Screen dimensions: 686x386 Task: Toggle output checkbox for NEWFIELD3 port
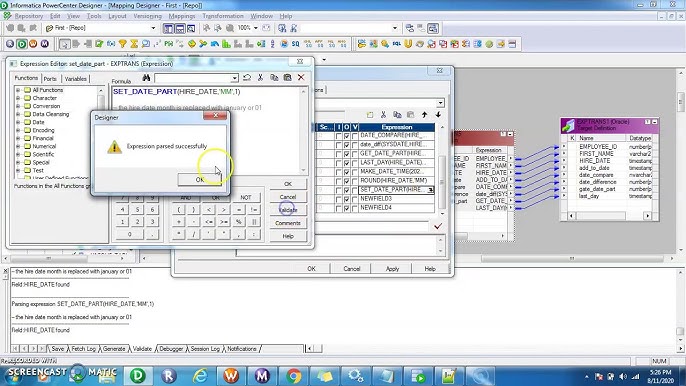coord(346,199)
